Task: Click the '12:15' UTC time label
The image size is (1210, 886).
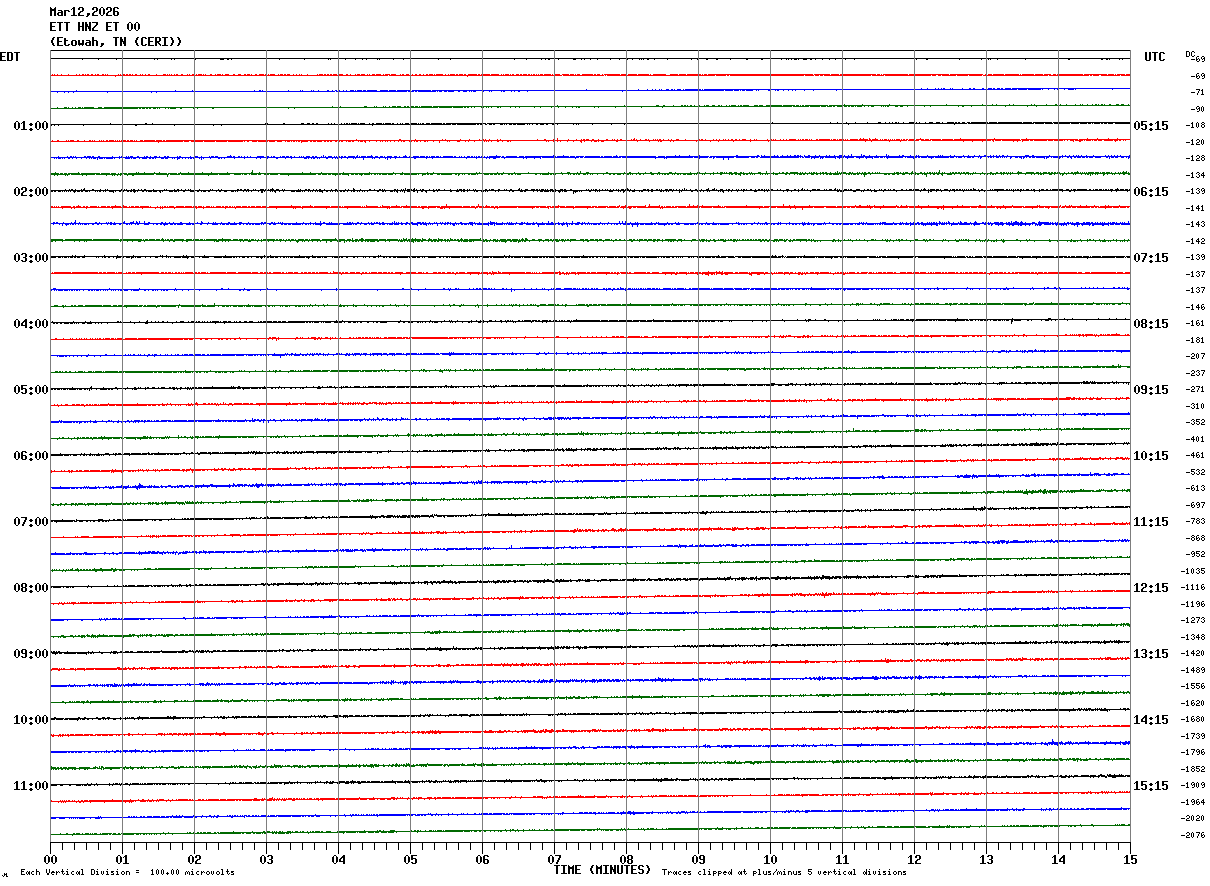Action: point(1151,588)
